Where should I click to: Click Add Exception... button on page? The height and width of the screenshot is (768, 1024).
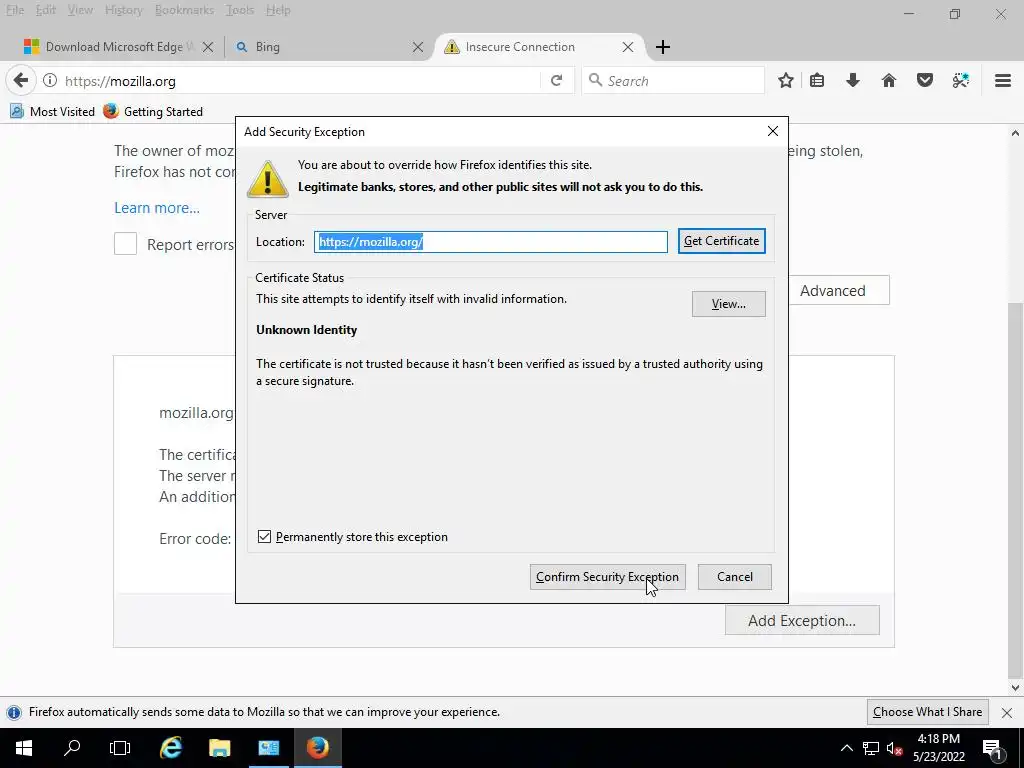point(802,620)
